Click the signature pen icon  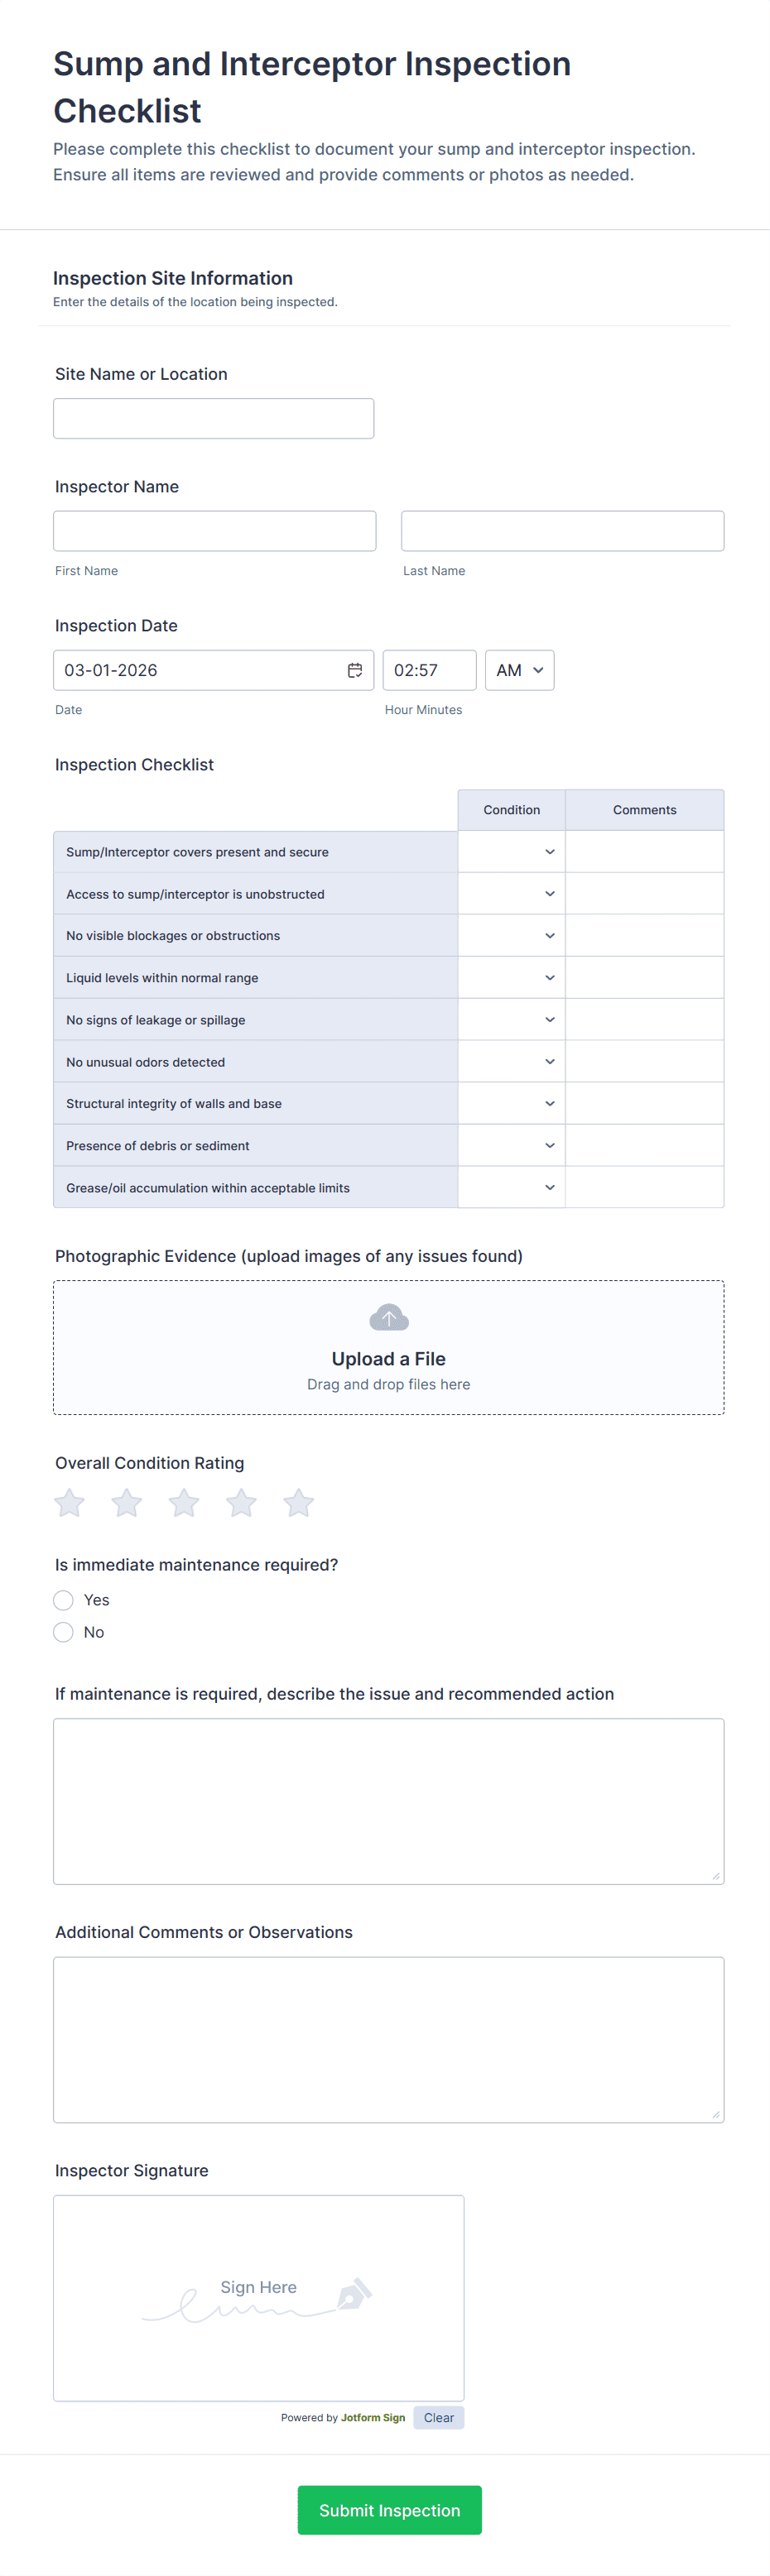(354, 2292)
